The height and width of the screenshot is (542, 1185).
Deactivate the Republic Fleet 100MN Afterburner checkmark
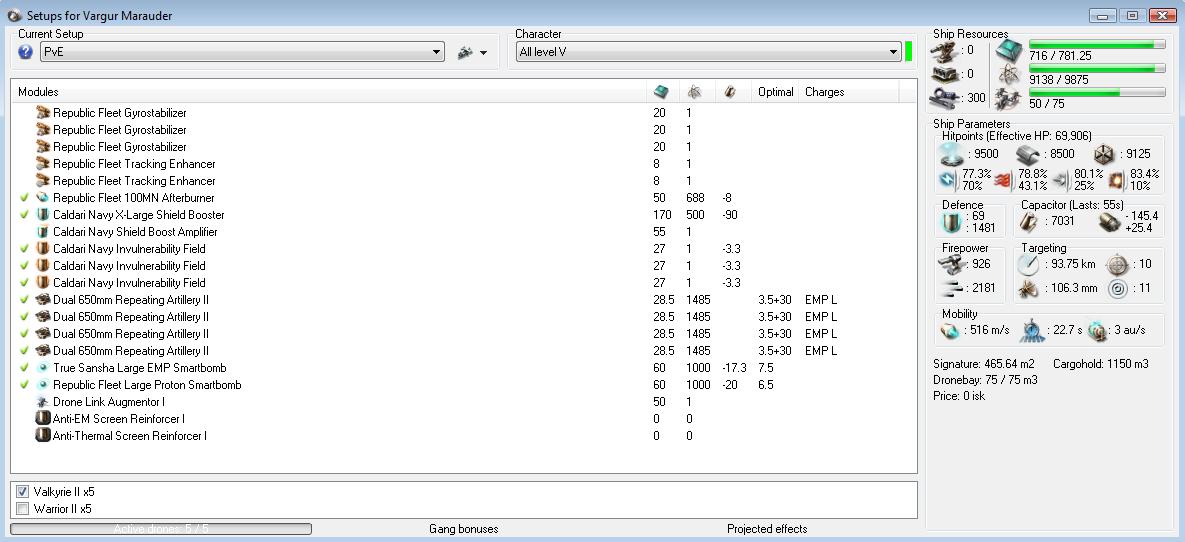click(x=26, y=197)
